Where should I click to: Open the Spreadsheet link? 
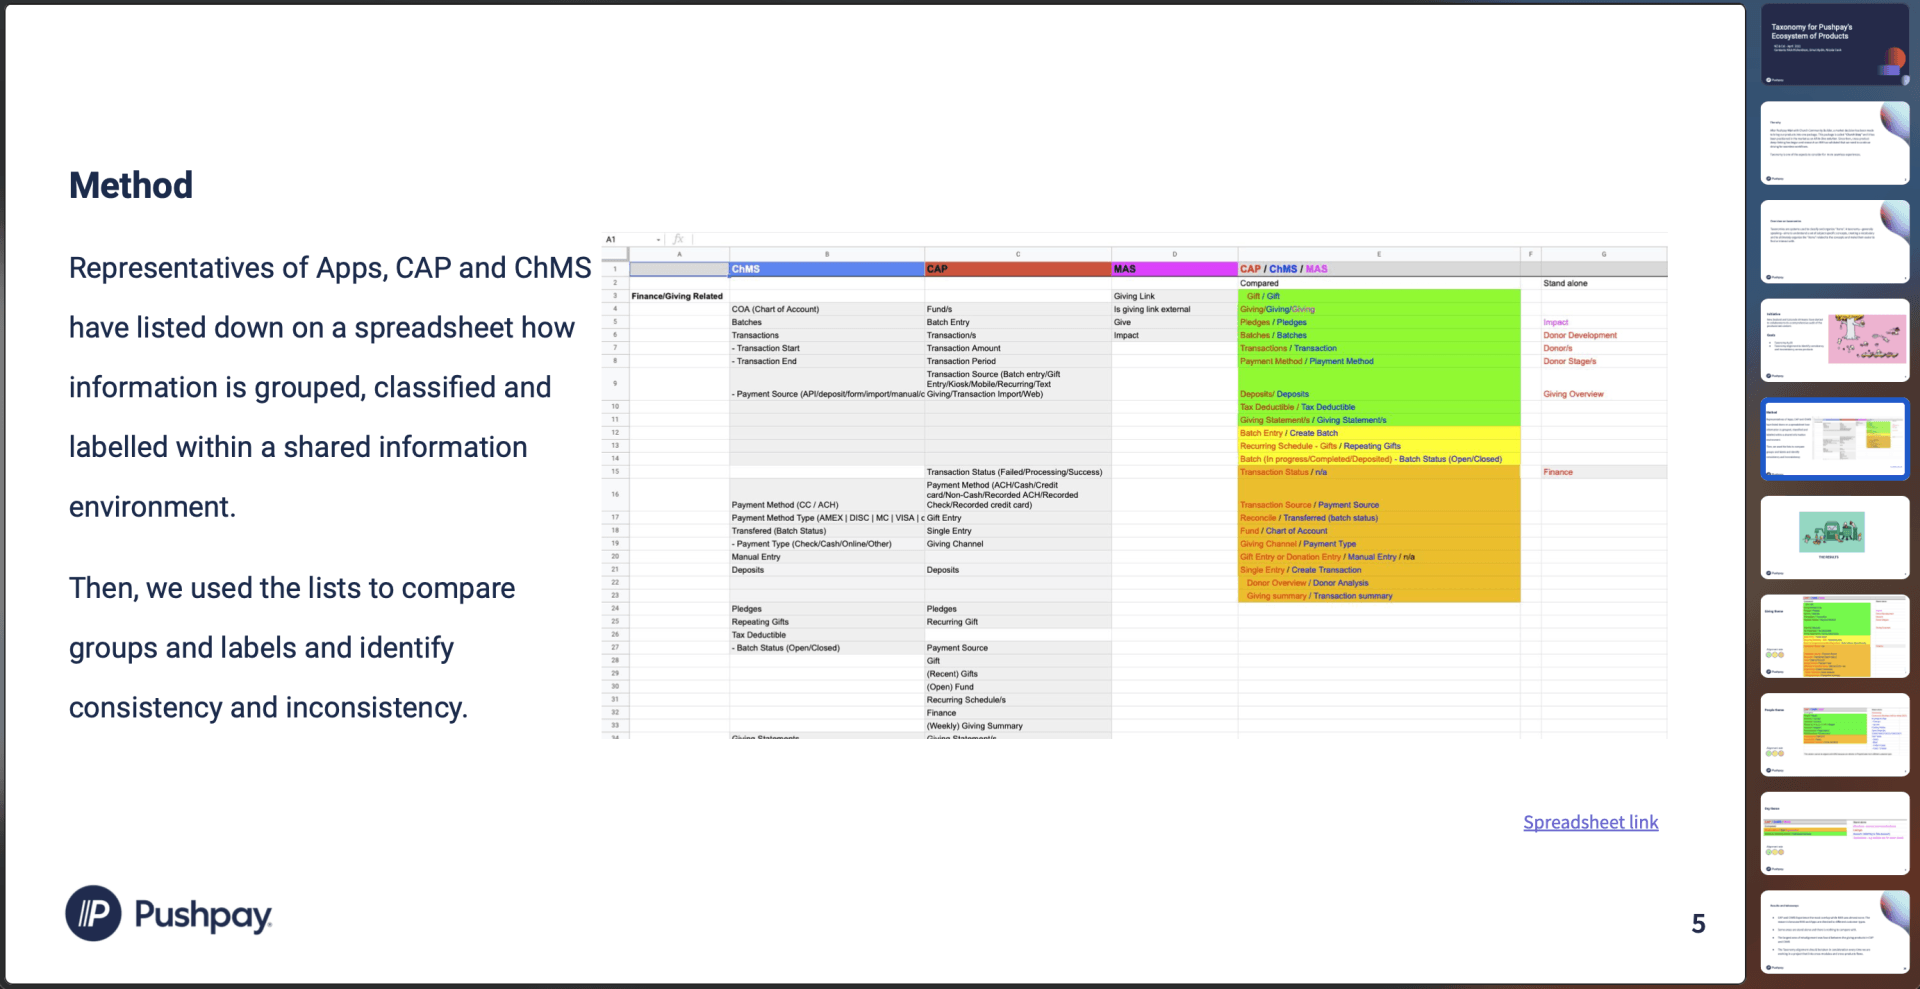pos(1590,822)
